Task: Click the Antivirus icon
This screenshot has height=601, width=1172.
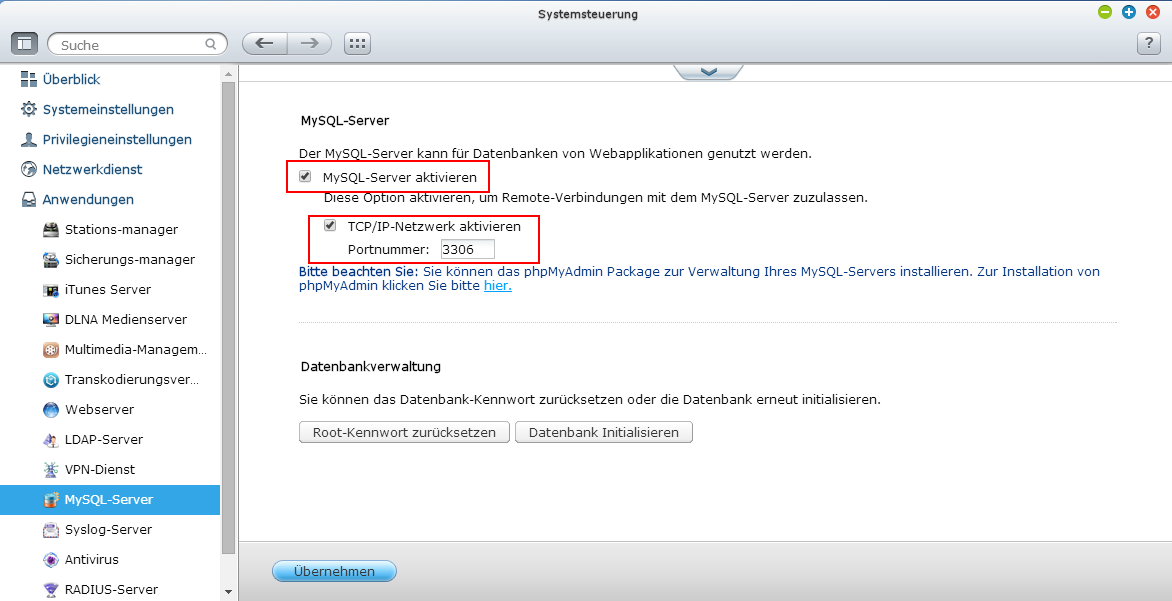Action: coord(51,560)
